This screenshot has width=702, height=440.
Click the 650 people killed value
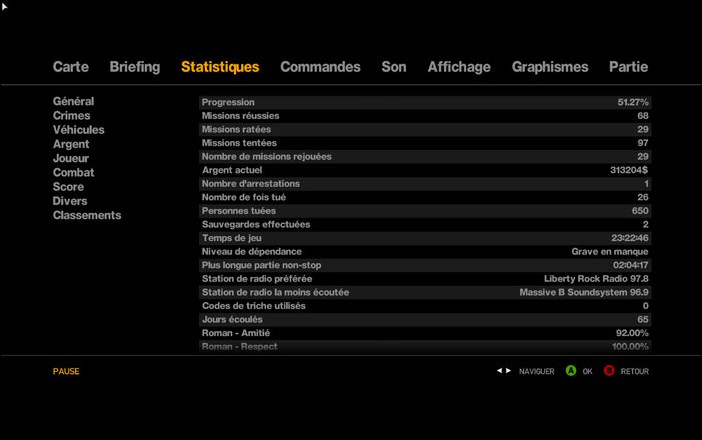click(640, 211)
